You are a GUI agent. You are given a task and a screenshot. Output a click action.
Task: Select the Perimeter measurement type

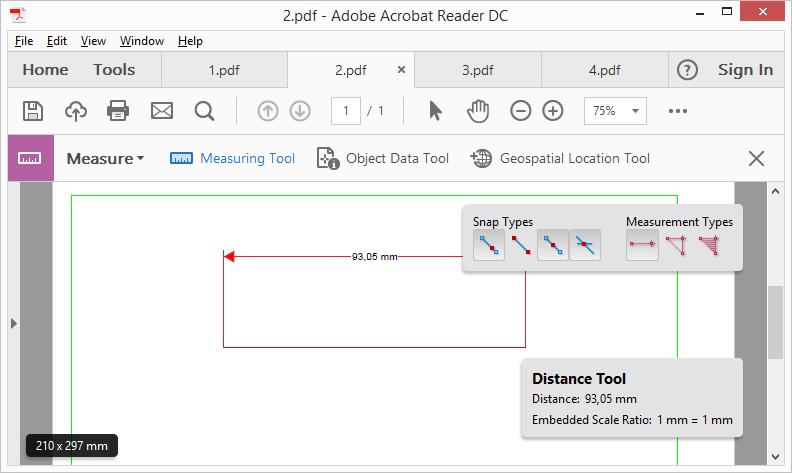(676, 245)
